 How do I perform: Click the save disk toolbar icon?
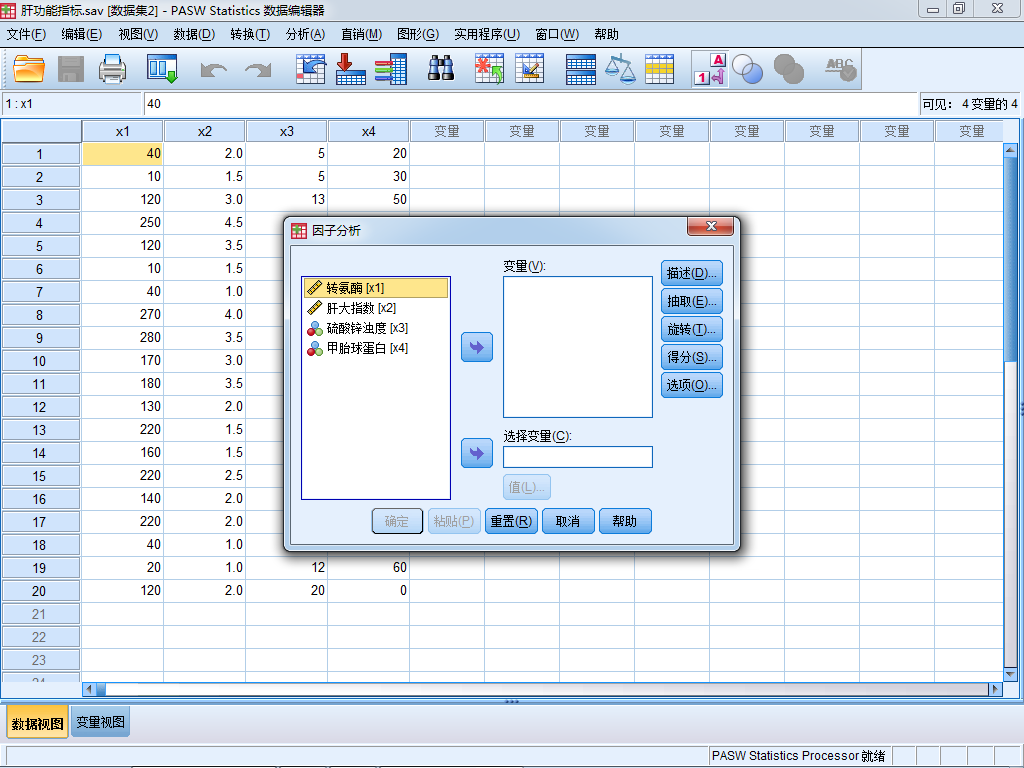(71, 69)
